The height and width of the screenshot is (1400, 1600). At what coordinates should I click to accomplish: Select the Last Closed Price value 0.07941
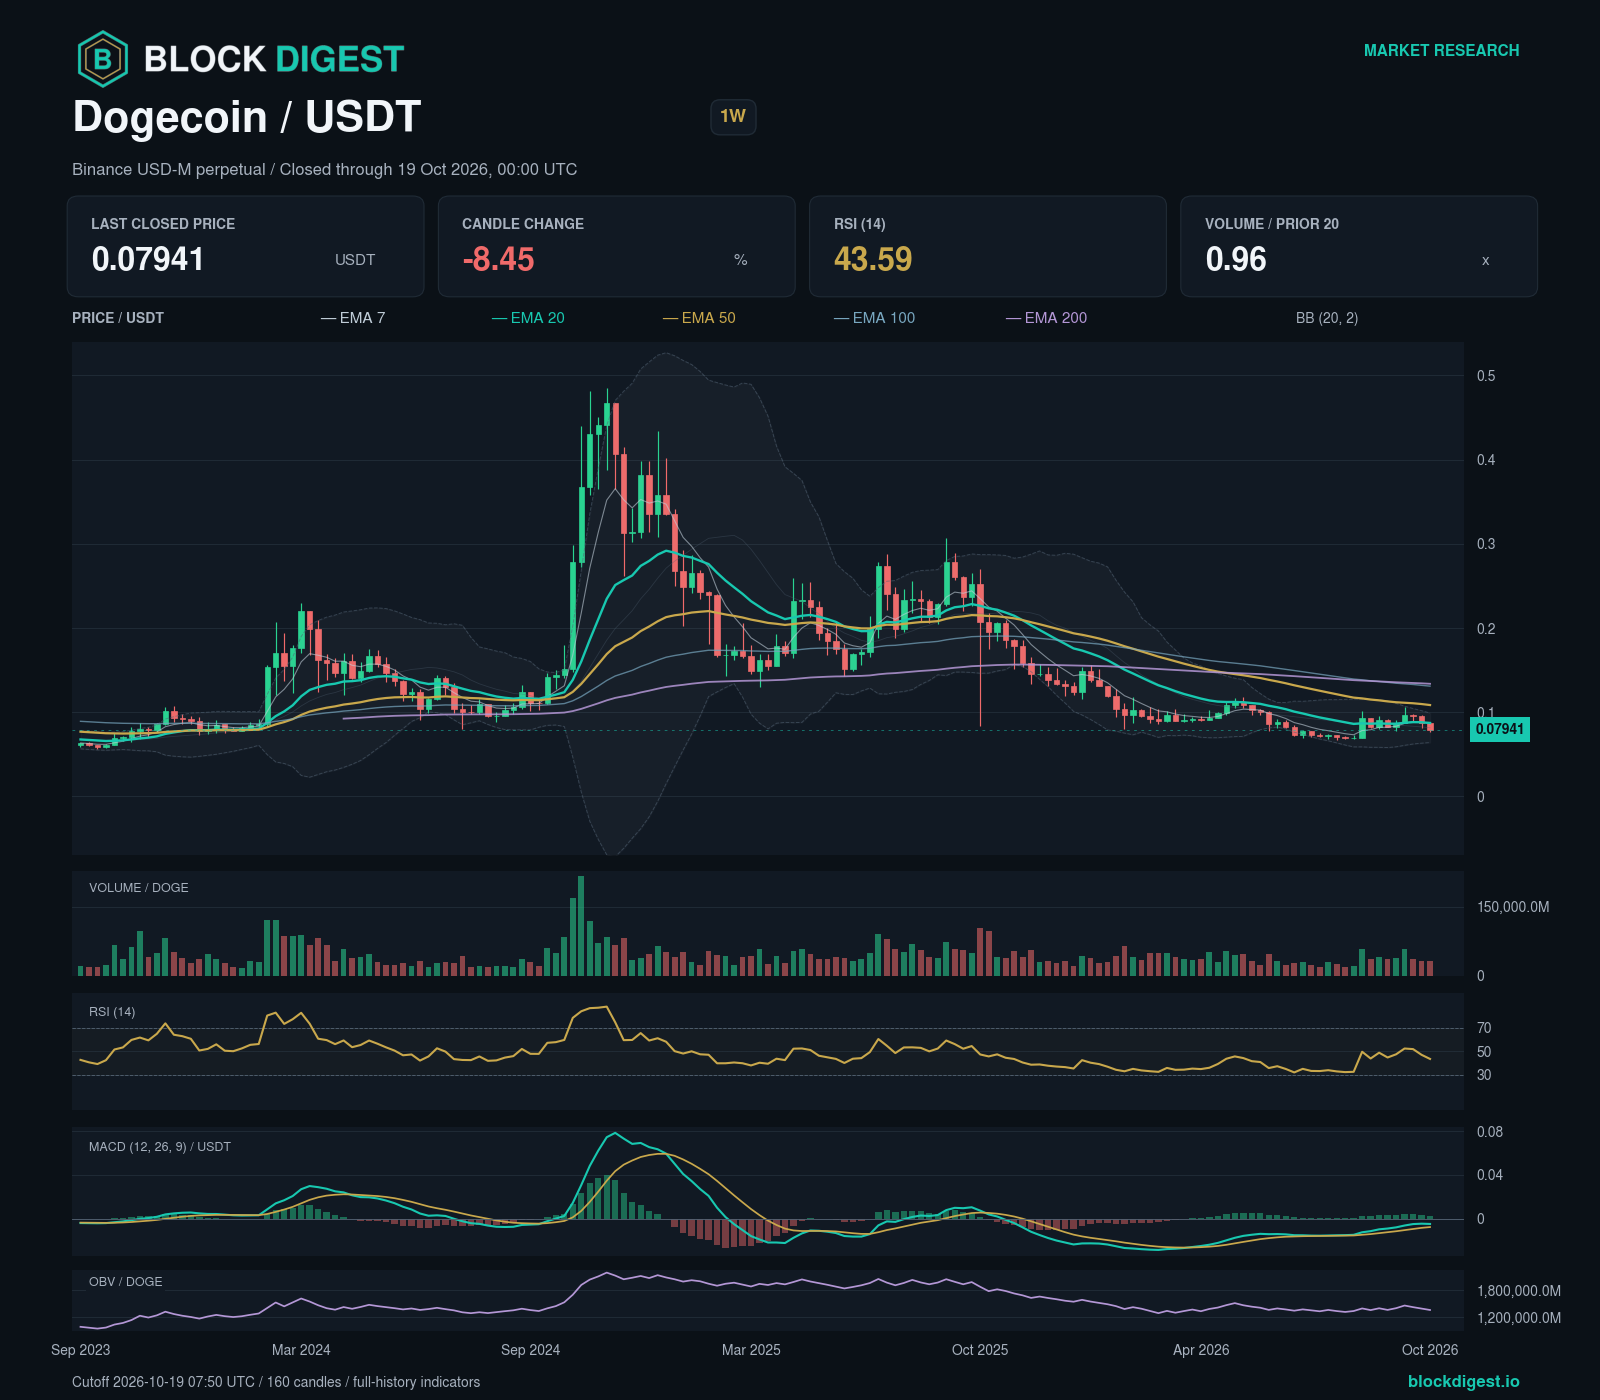(x=148, y=259)
